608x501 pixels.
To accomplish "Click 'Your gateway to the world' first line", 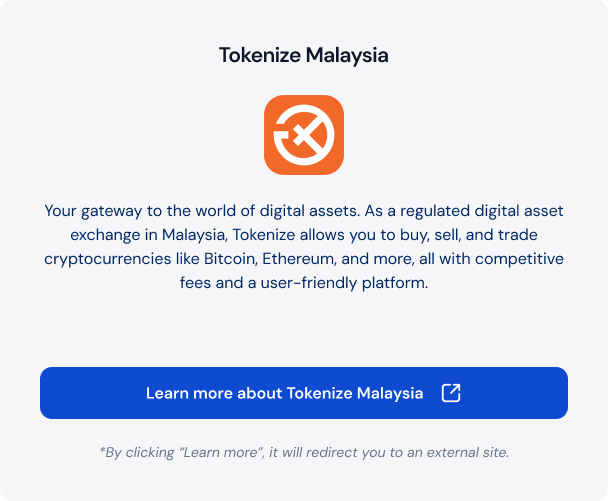I will tap(304, 211).
